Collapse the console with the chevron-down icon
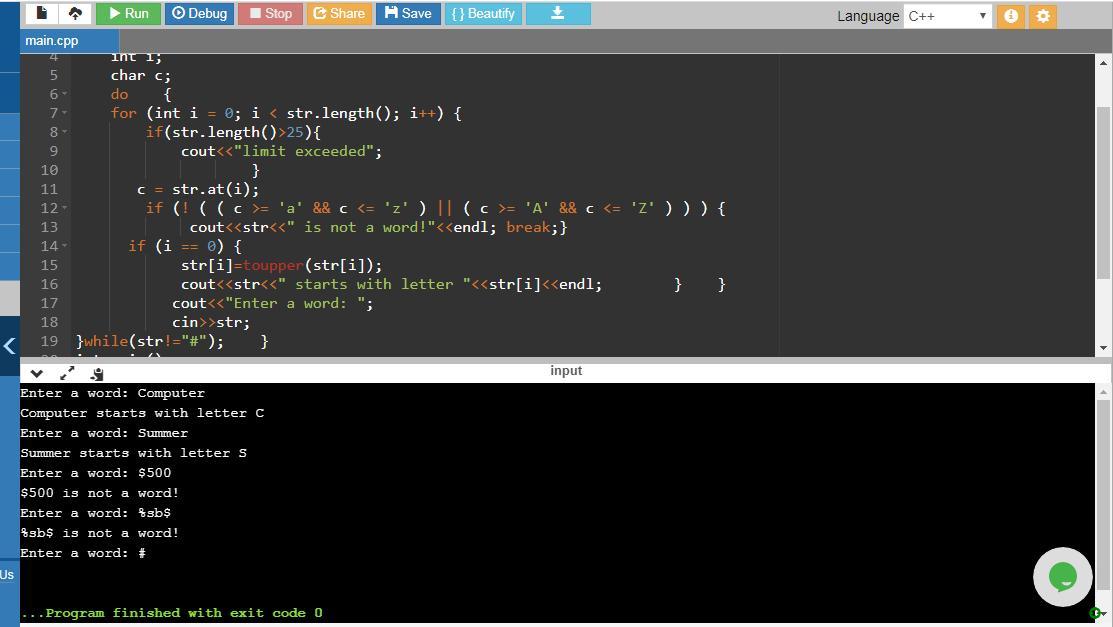1113x627 pixels. (37, 374)
